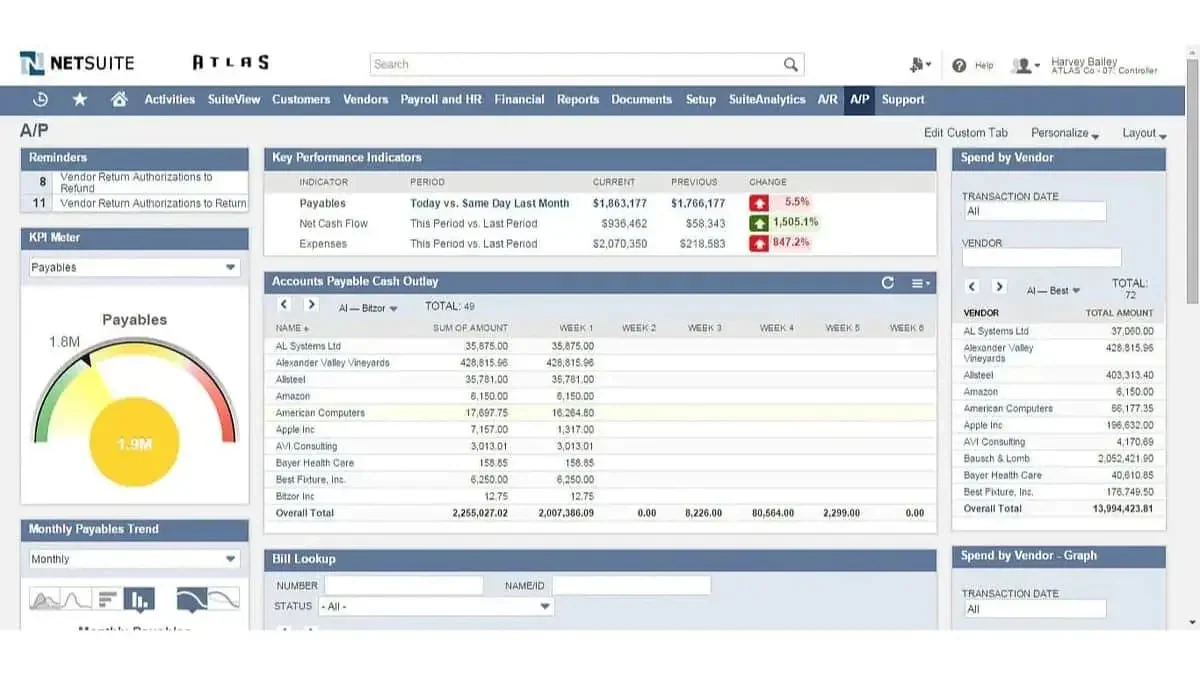
Task: Go to previous page in Cash Outlay
Action: 284,305
